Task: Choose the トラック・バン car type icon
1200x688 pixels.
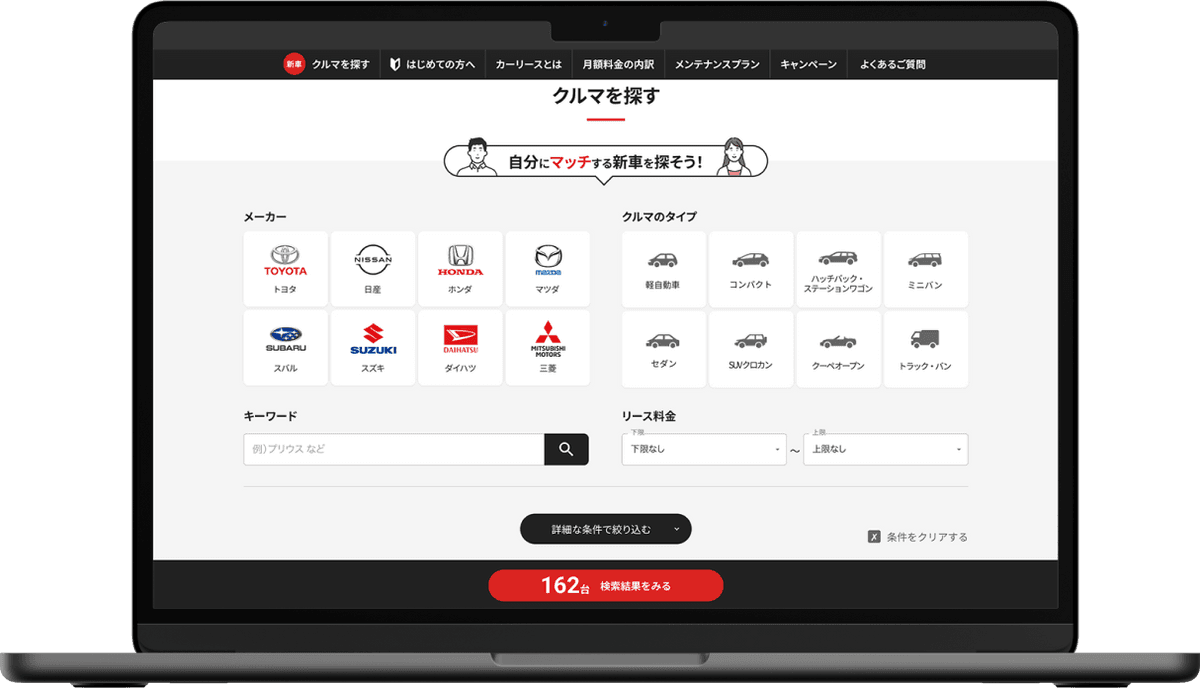Action: 926,339
